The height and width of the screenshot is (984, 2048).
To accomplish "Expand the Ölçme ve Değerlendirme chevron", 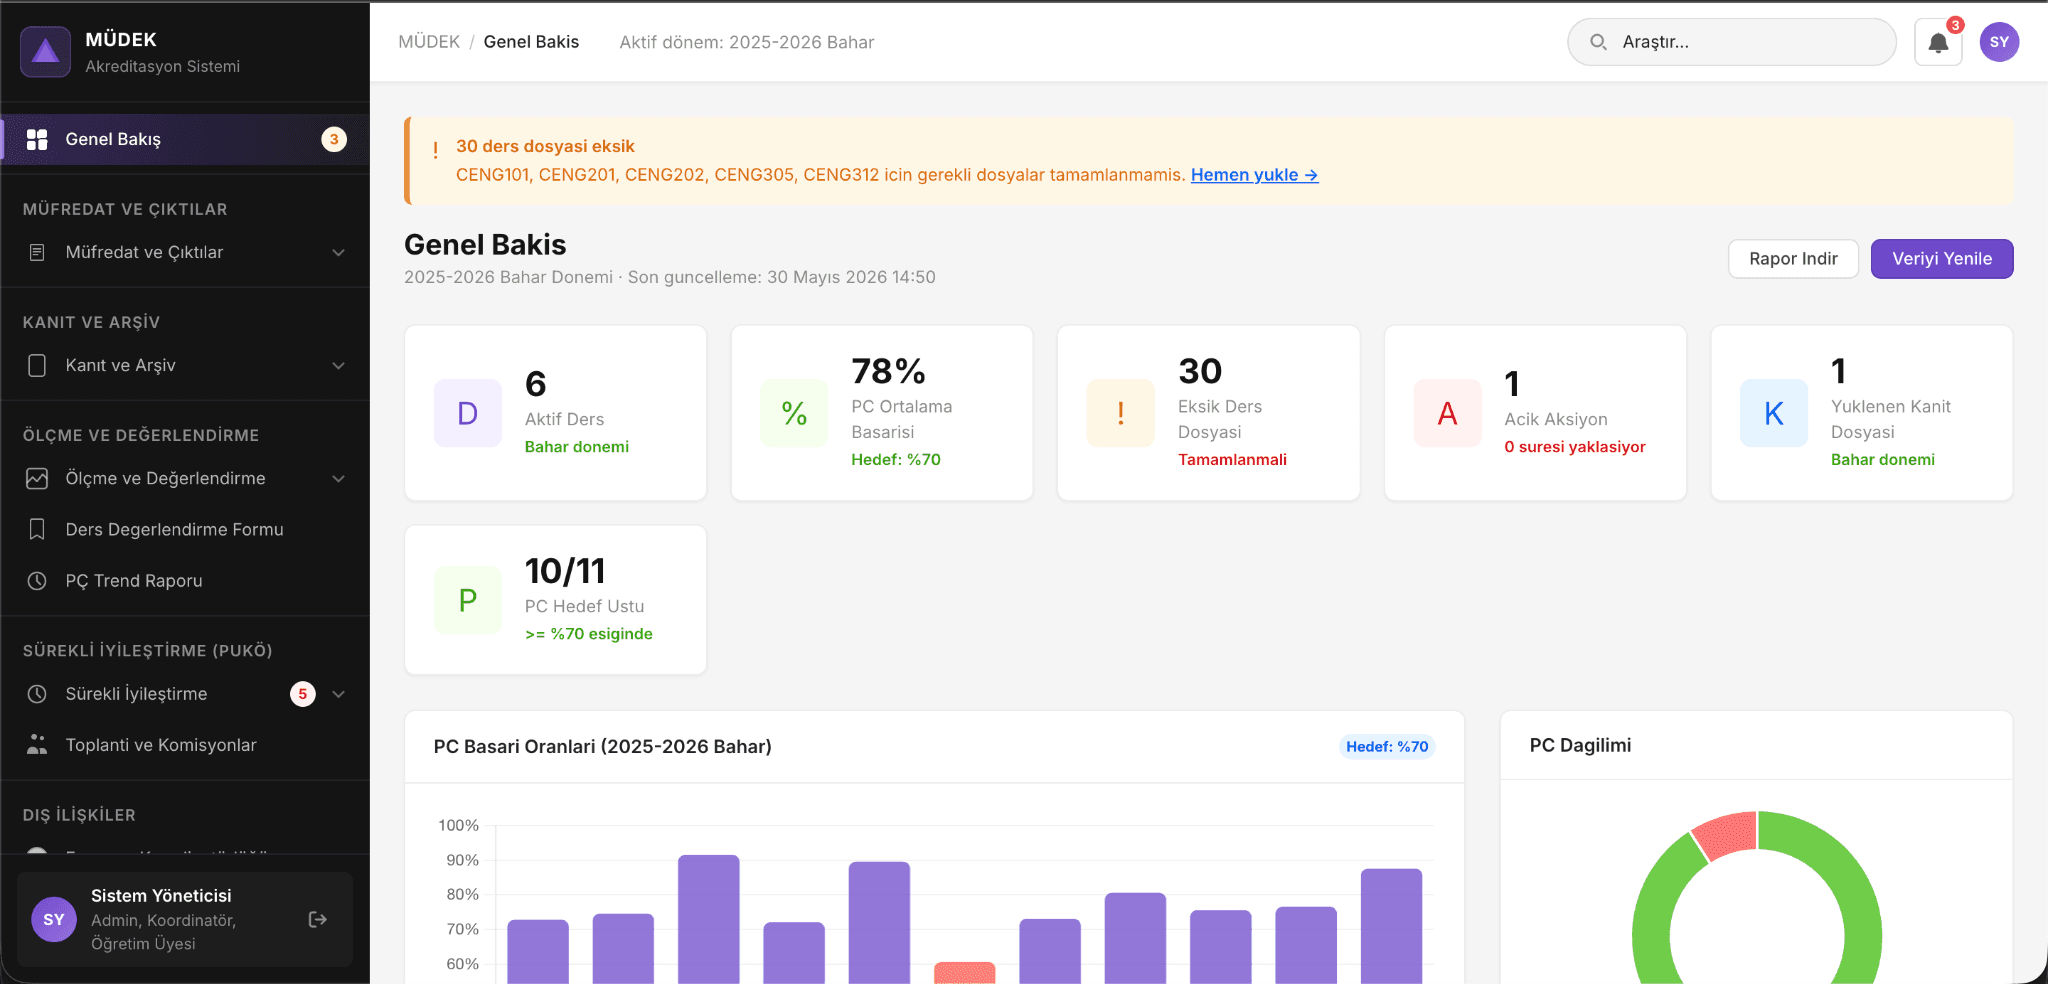I will [x=338, y=479].
